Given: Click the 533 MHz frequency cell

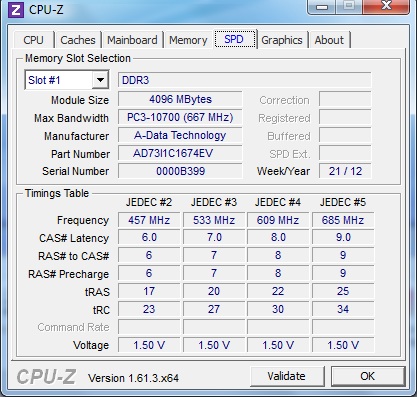Looking at the screenshot, I should pos(214,220).
